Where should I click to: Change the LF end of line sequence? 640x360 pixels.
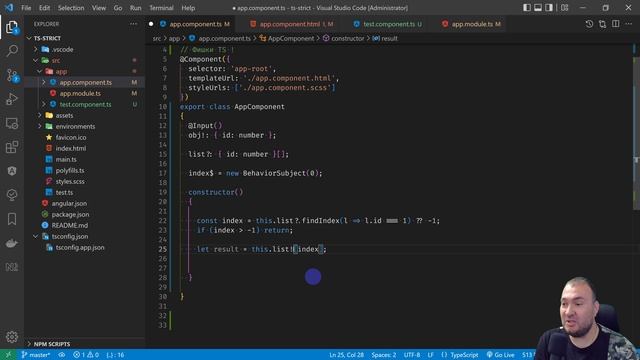click(x=431, y=355)
